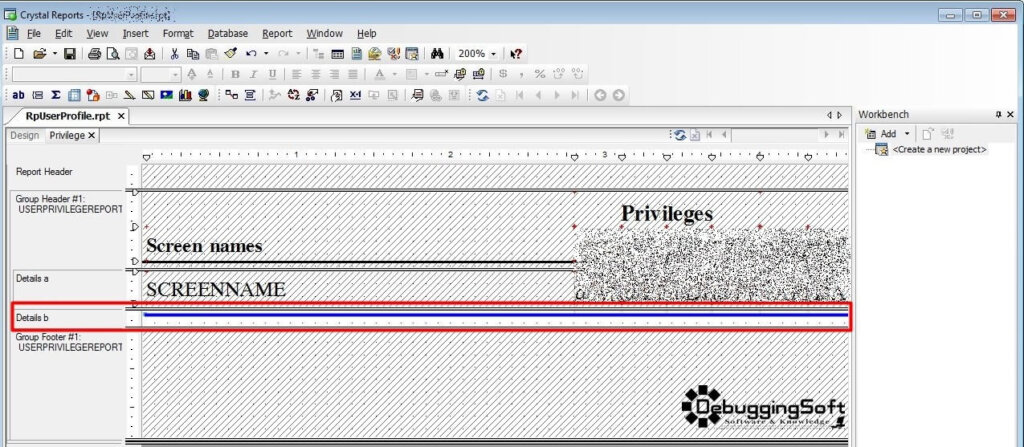The image size is (1024, 447).
Task: Open the Formula Workshop X+1 icon
Action: click(355, 95)
